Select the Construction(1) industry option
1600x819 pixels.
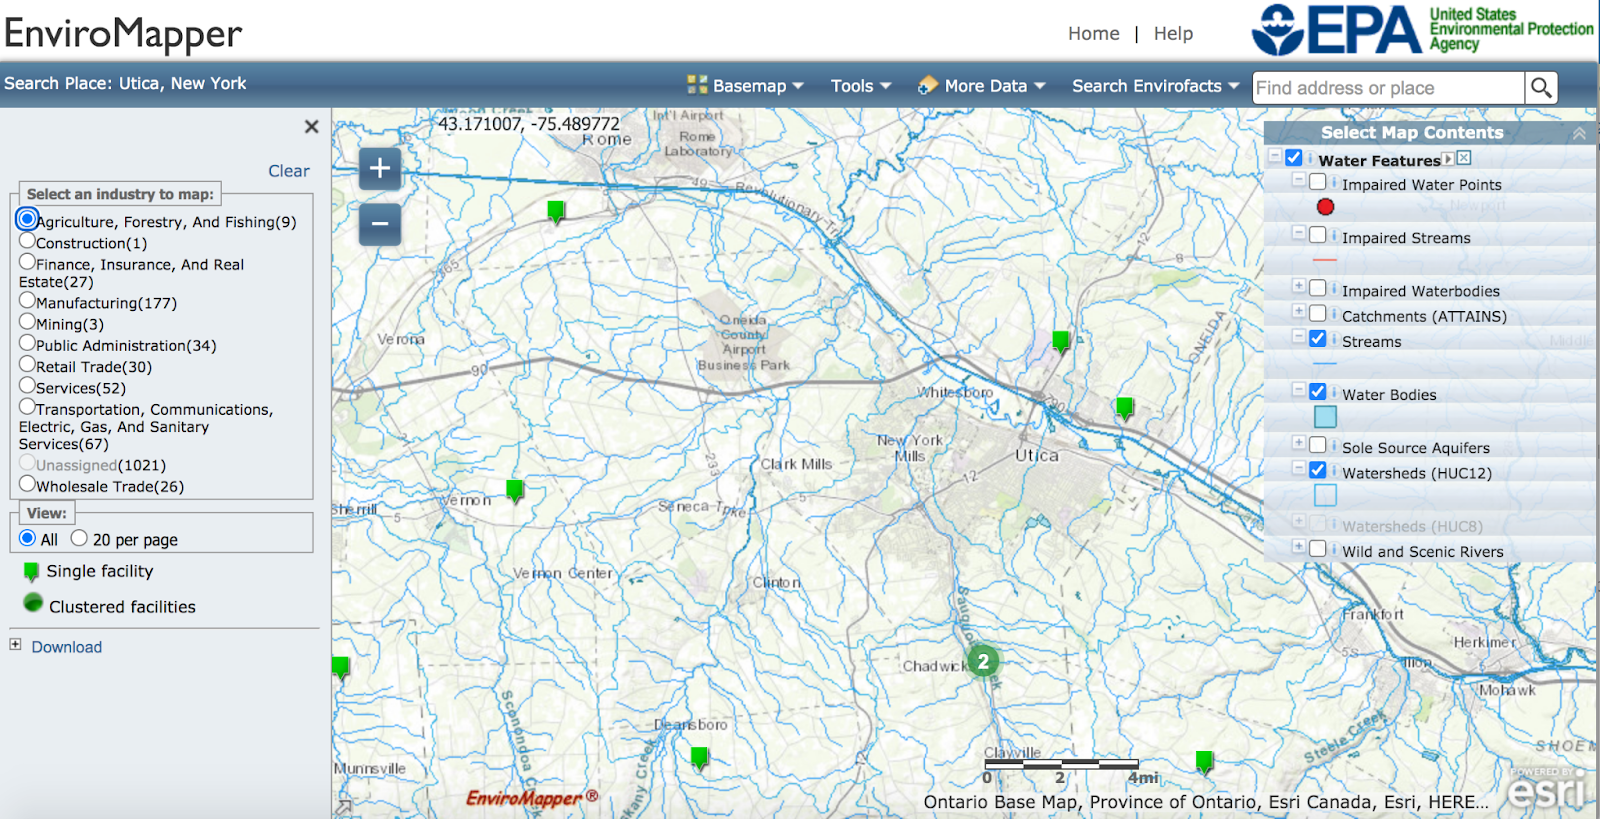pyautogui.click(x=27, y=241)
